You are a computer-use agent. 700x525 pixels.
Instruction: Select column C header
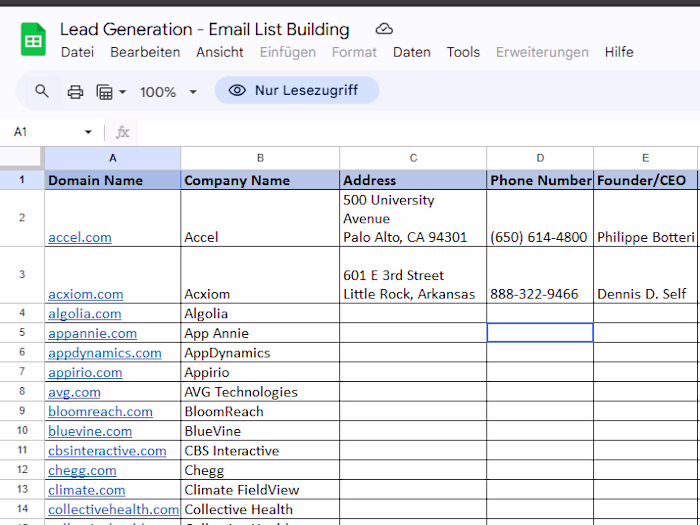[x=413, y=158]
